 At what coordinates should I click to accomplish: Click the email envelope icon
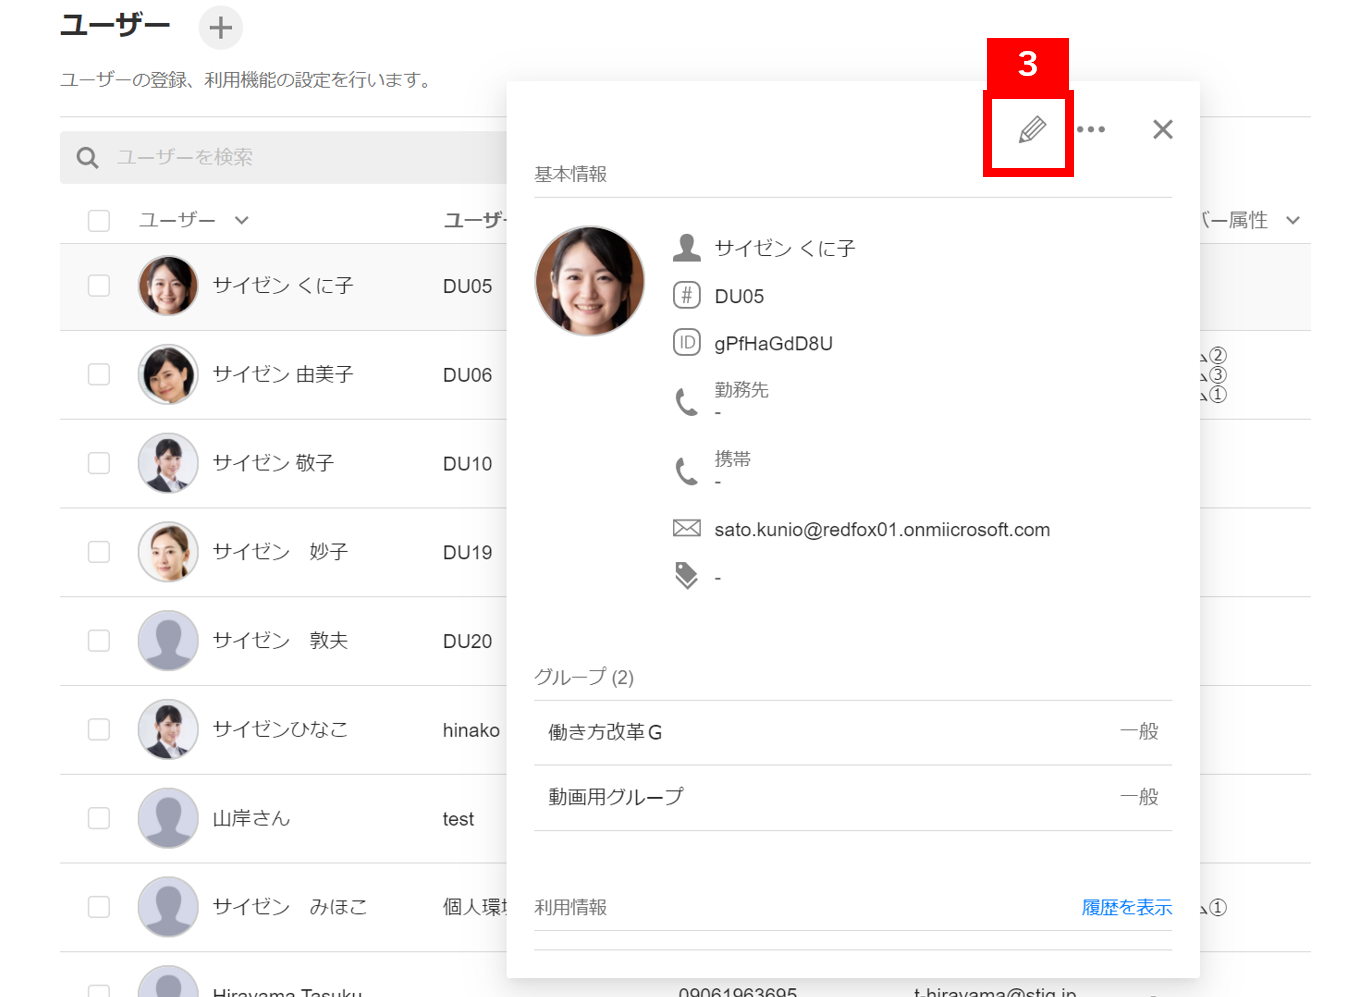click(687, 528)
